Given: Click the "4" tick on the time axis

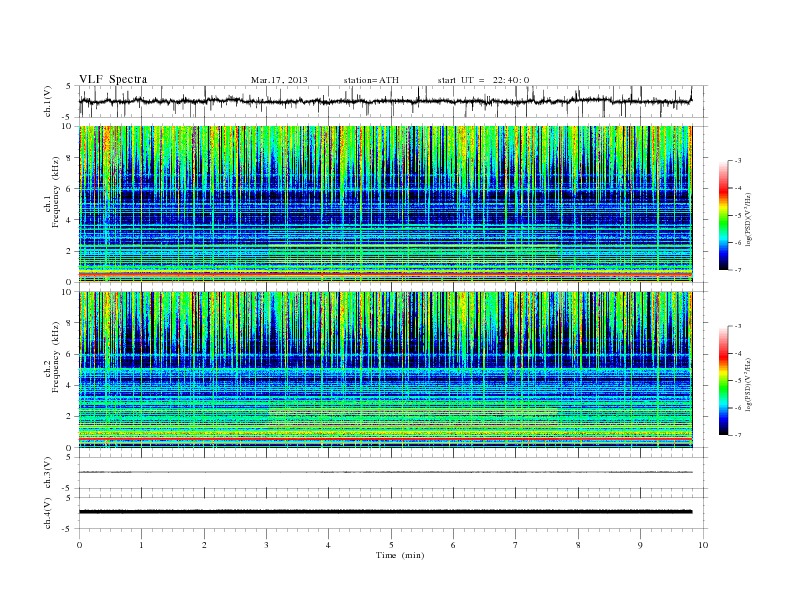Looking at the screenshot, I should (328, 545).
